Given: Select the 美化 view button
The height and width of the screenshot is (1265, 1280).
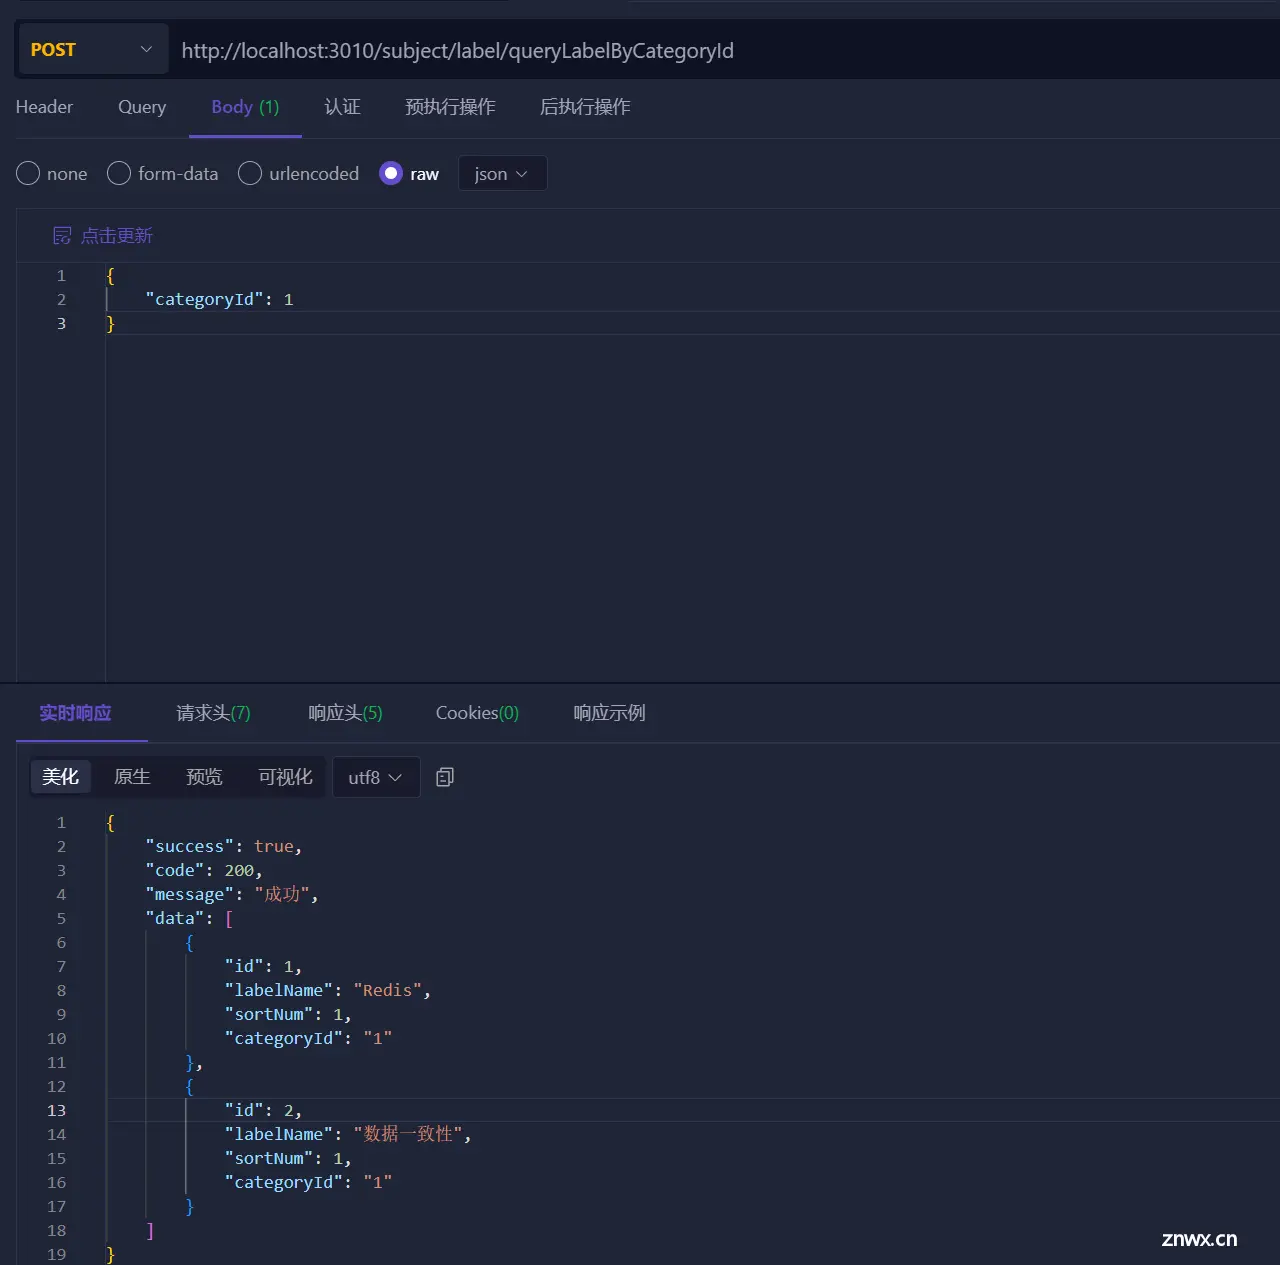Looking at the screenshot, I should tap(61, 777).
